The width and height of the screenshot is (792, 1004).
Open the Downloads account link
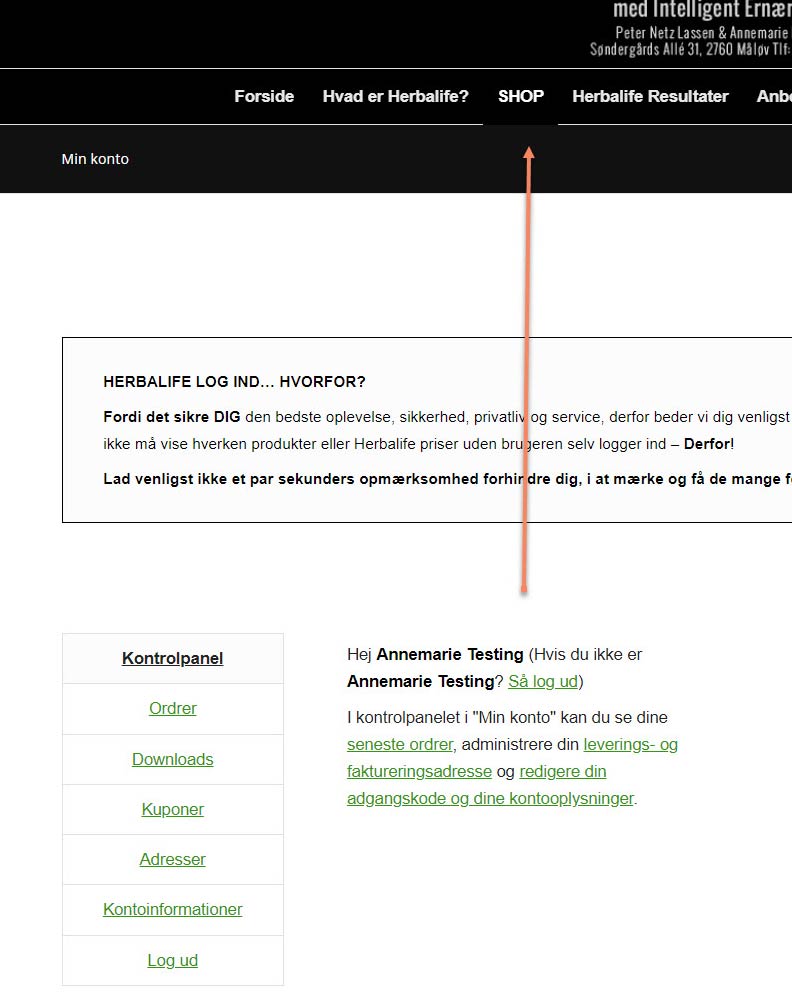click(172, 759)
